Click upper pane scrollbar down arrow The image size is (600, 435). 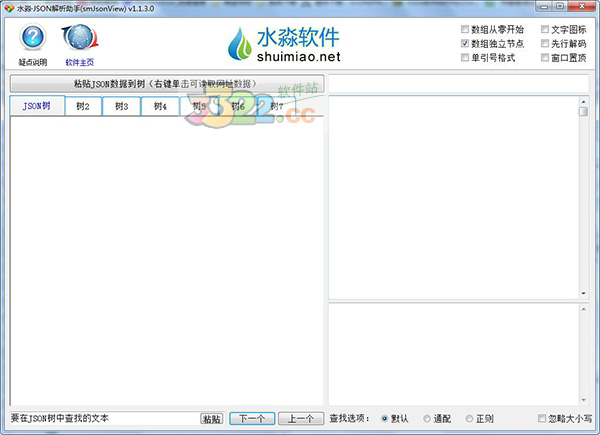coord(583,293)
